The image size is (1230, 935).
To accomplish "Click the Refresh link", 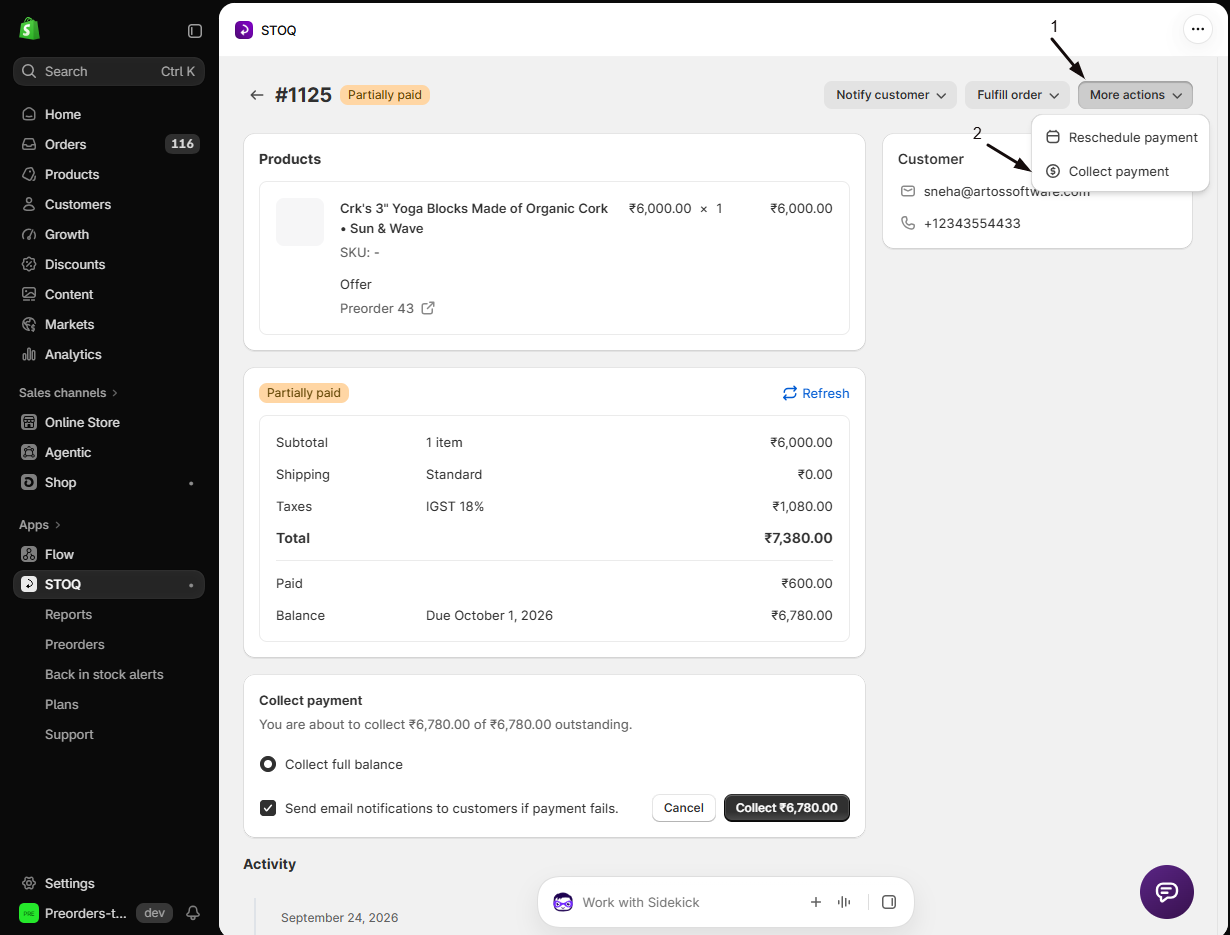I will [x=816, y=393].
